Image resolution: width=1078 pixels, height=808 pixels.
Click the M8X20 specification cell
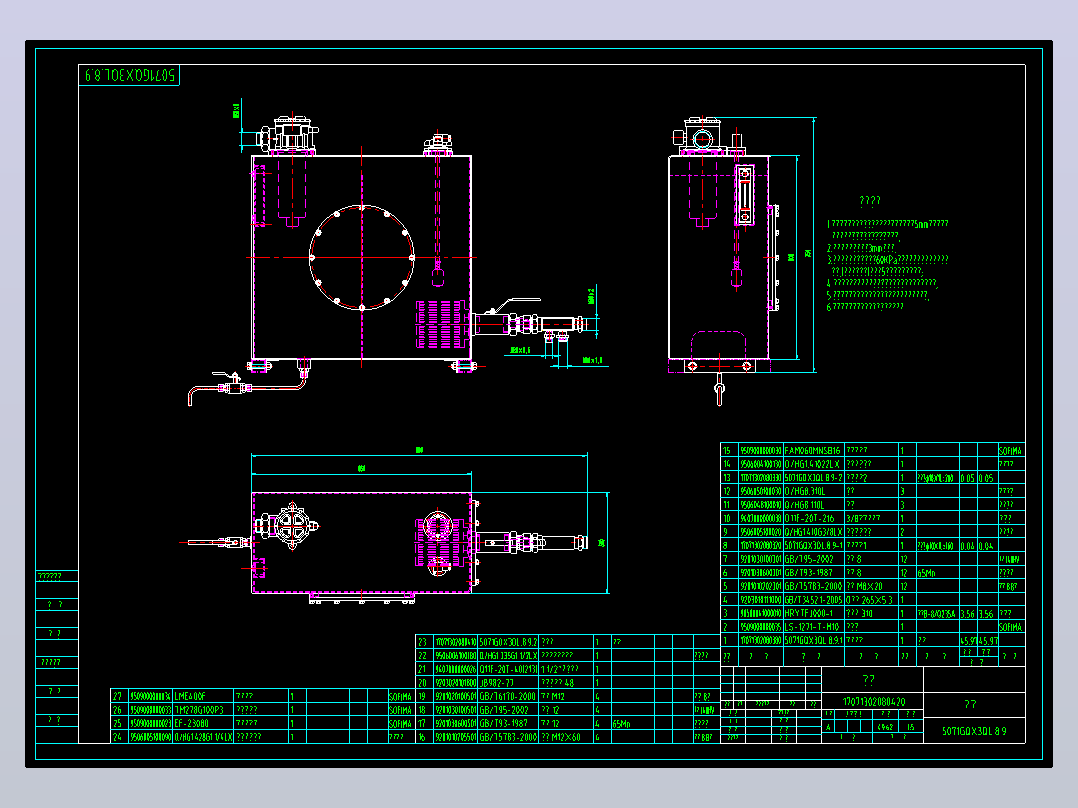pyautogui.click(x=870, y=586)
